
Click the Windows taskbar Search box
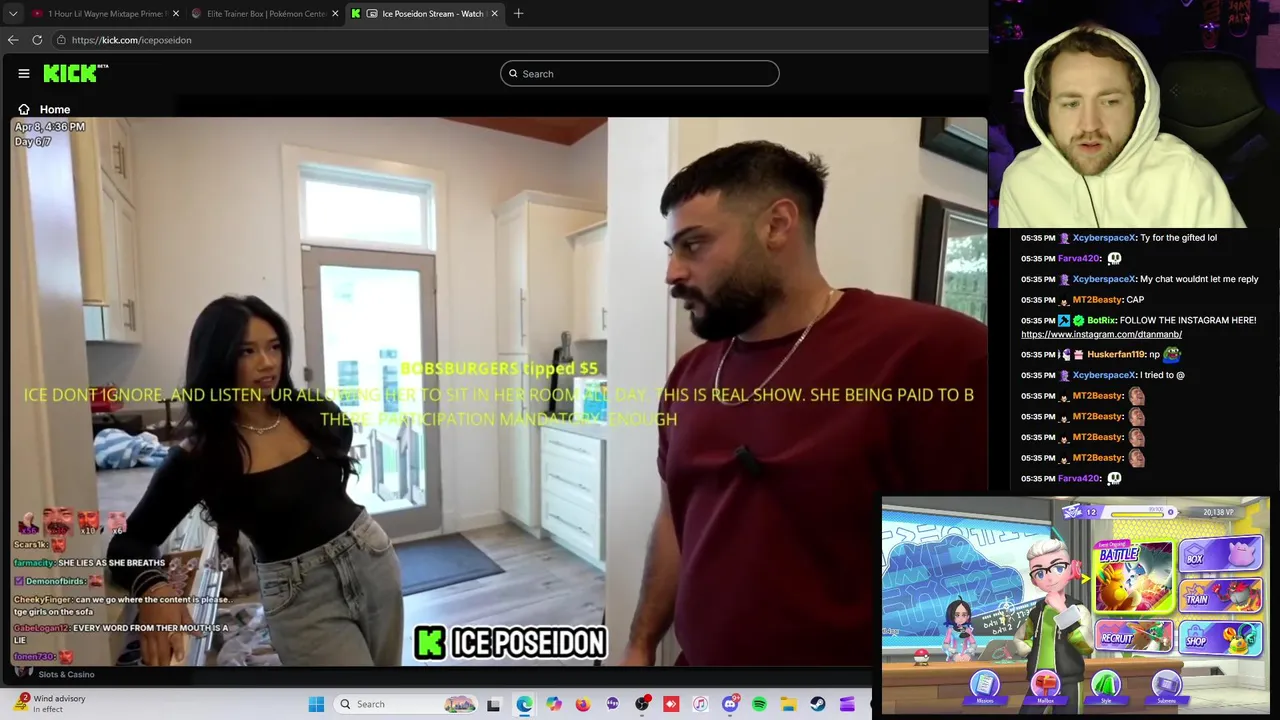pos(405,704)
